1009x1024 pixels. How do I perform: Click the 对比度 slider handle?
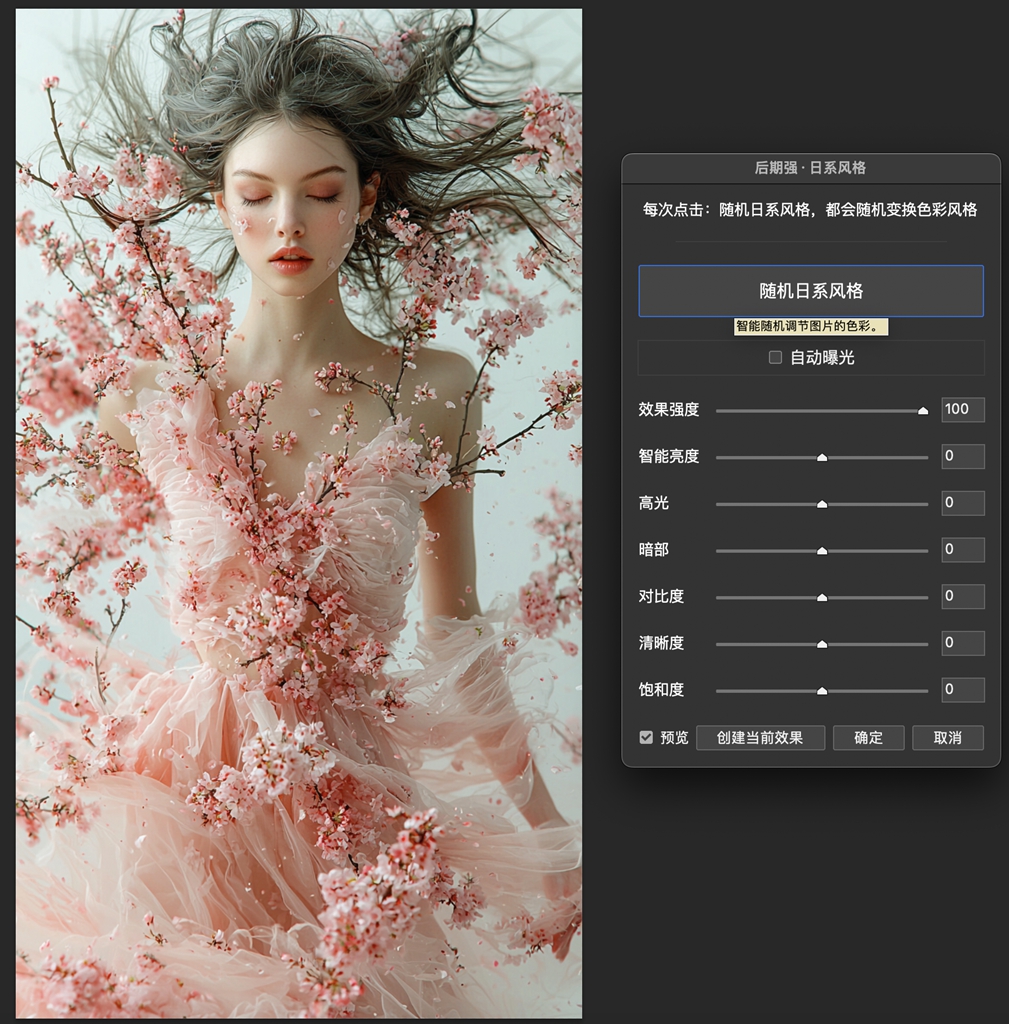[822, 597]
